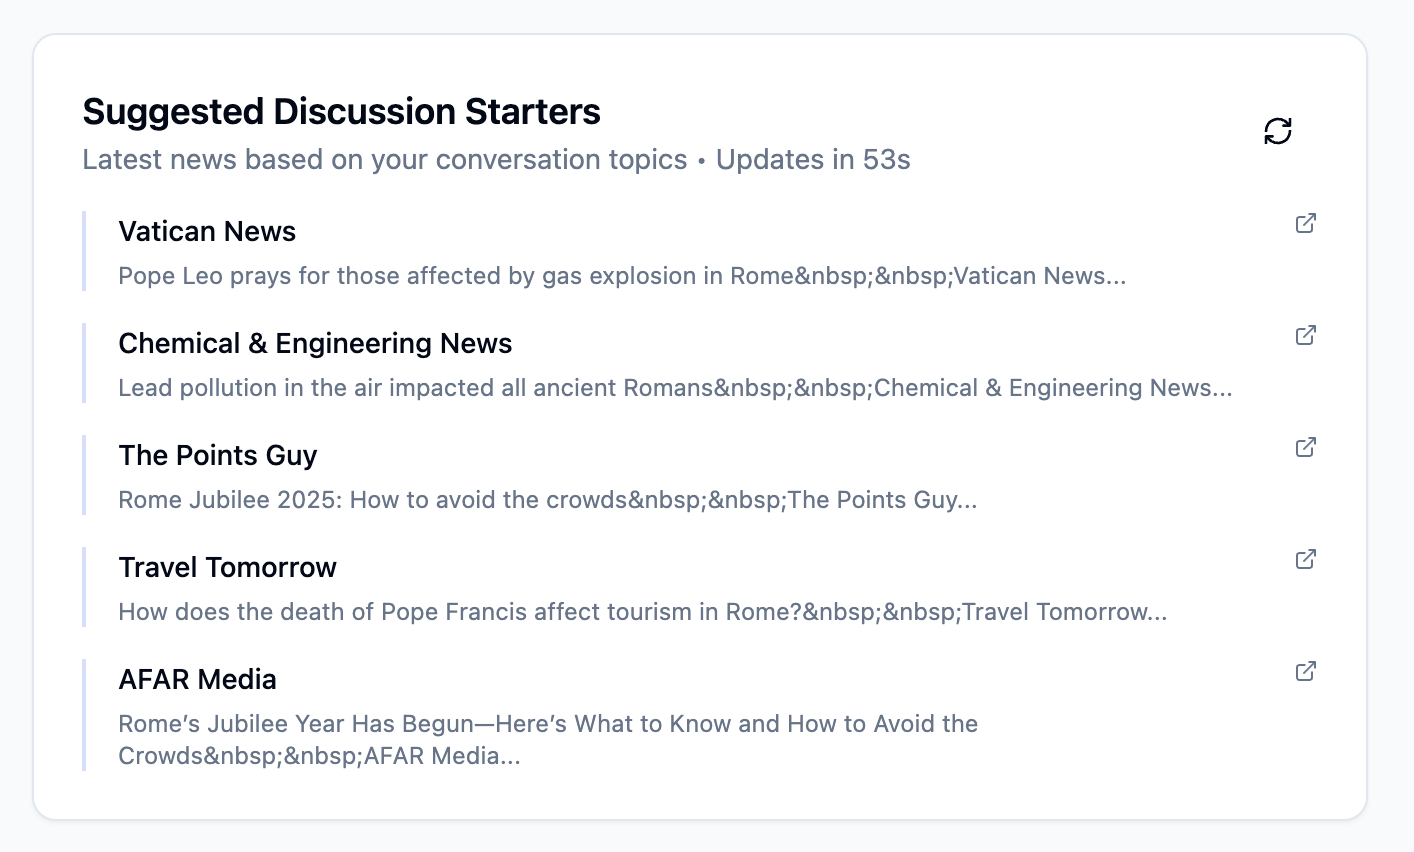Open external link icon for Chemical & Engineering News
This screenshot has height=852, width=1414.
(1305, 335)
